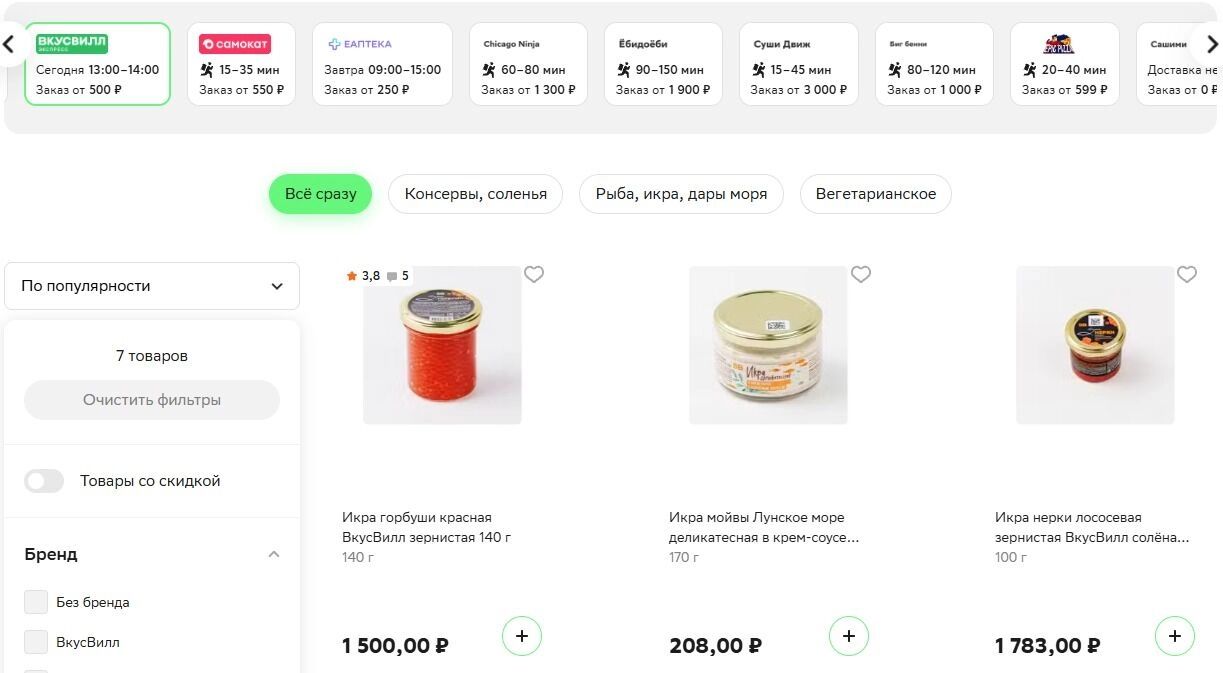Image resolution: width=1223 pixels, height=673 pixels.
Task: Click the right arrow of the store carousel
Action: [1212, 44]
